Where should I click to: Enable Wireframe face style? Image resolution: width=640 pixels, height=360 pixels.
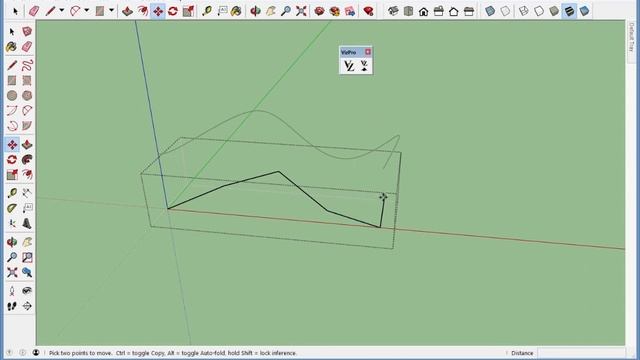(524, 11)
